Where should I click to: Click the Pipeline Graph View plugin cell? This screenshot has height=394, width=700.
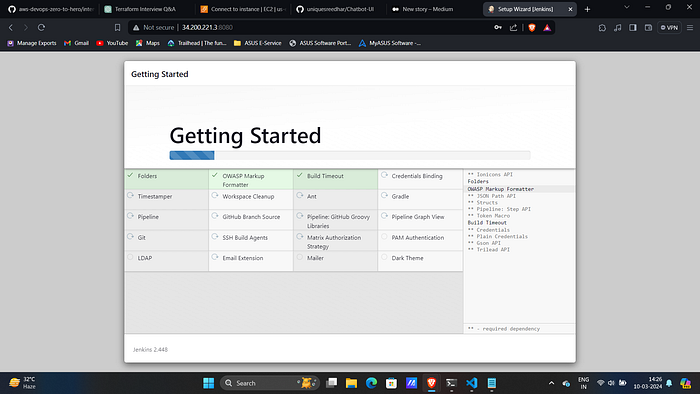pos(420,220)
